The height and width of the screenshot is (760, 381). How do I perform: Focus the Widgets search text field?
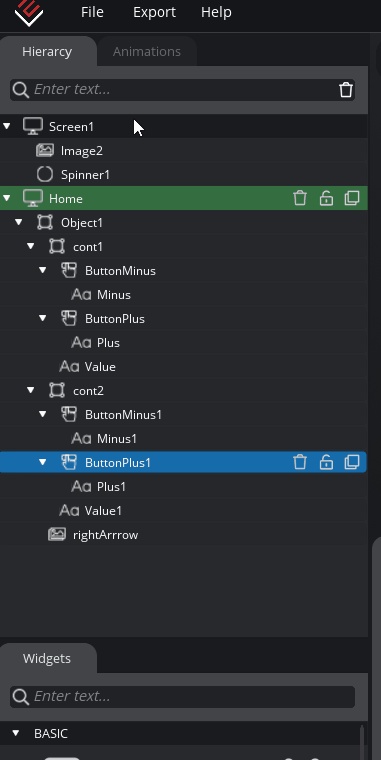point(182,697)
